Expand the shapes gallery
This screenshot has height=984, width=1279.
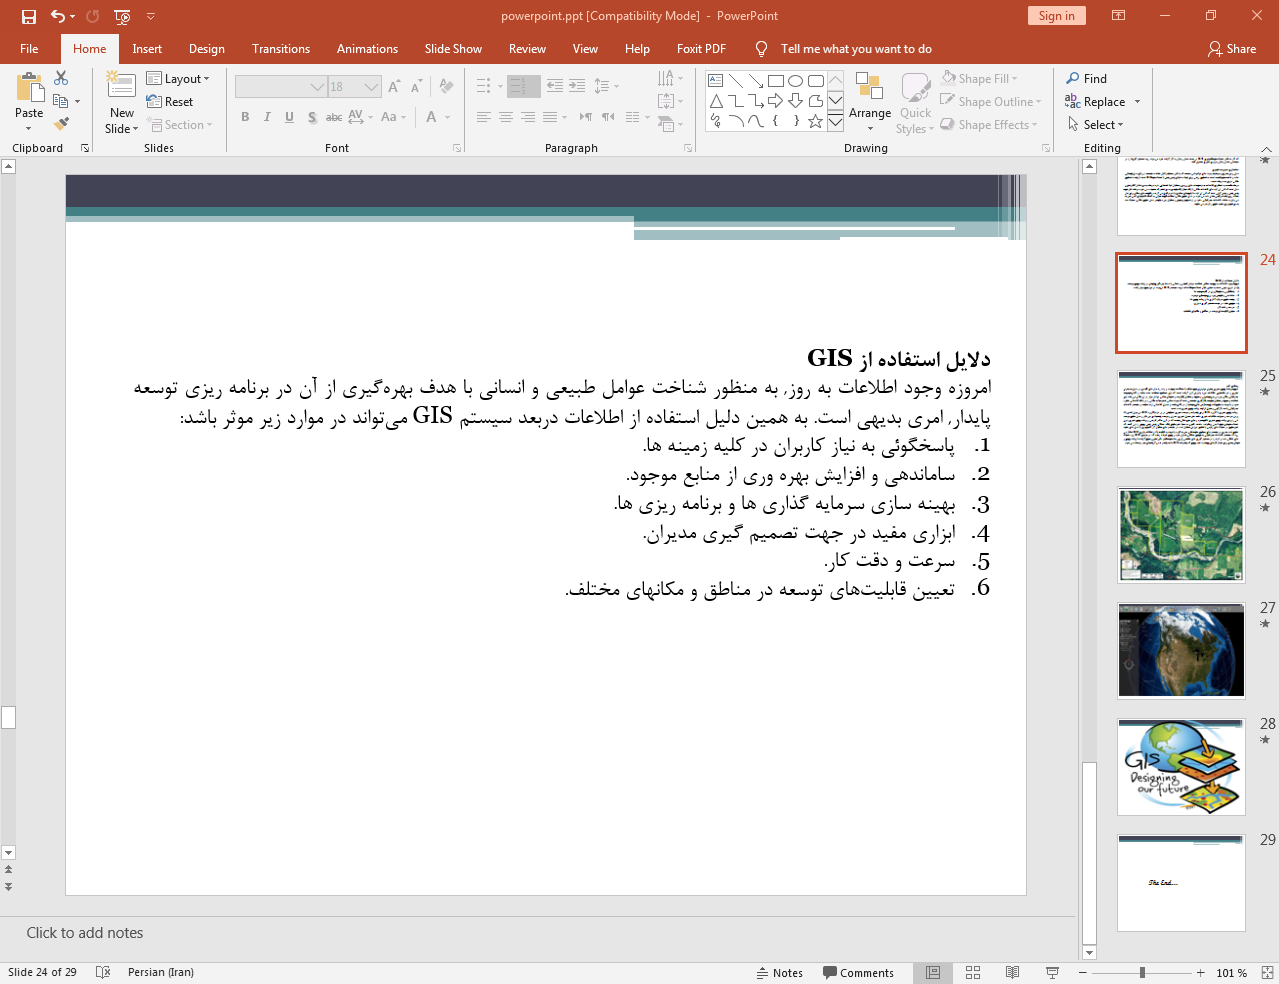pyautogui.click(x=835, y=121)
